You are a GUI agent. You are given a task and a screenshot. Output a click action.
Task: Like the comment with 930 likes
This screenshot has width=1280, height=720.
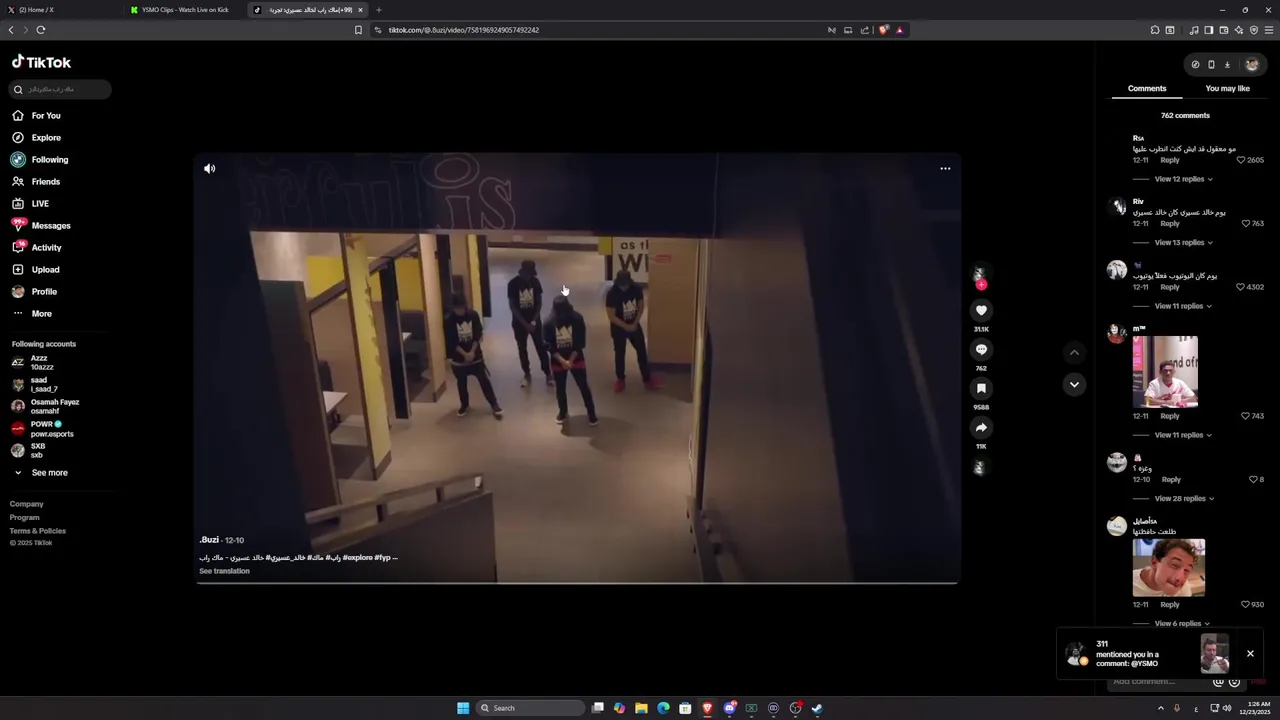click(x=1245, y=605)
